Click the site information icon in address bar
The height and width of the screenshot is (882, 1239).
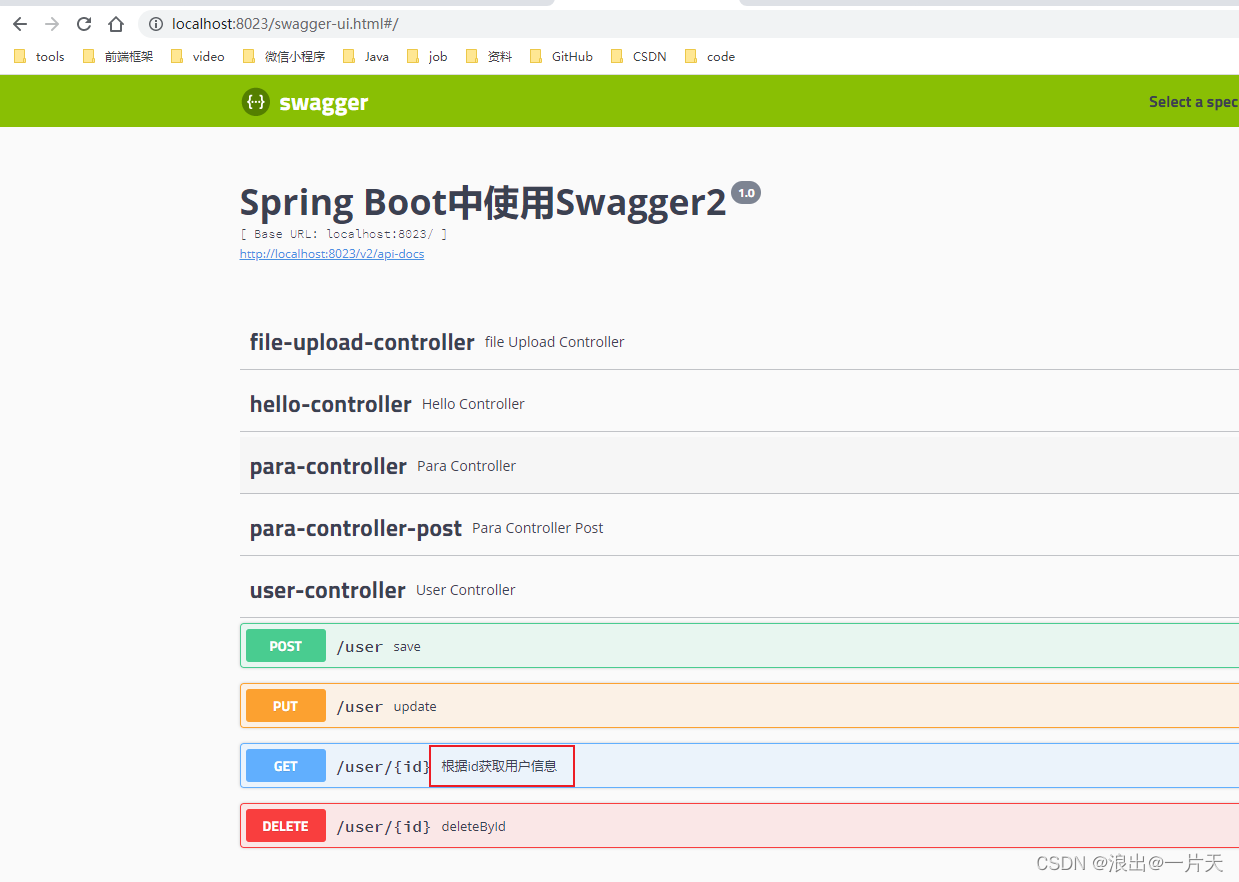pos(155,23)
